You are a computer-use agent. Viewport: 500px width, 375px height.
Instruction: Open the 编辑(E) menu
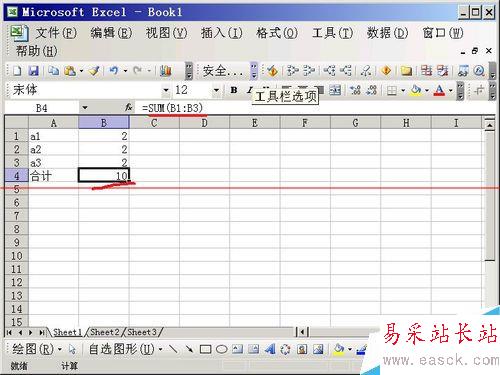coord(111,33)
